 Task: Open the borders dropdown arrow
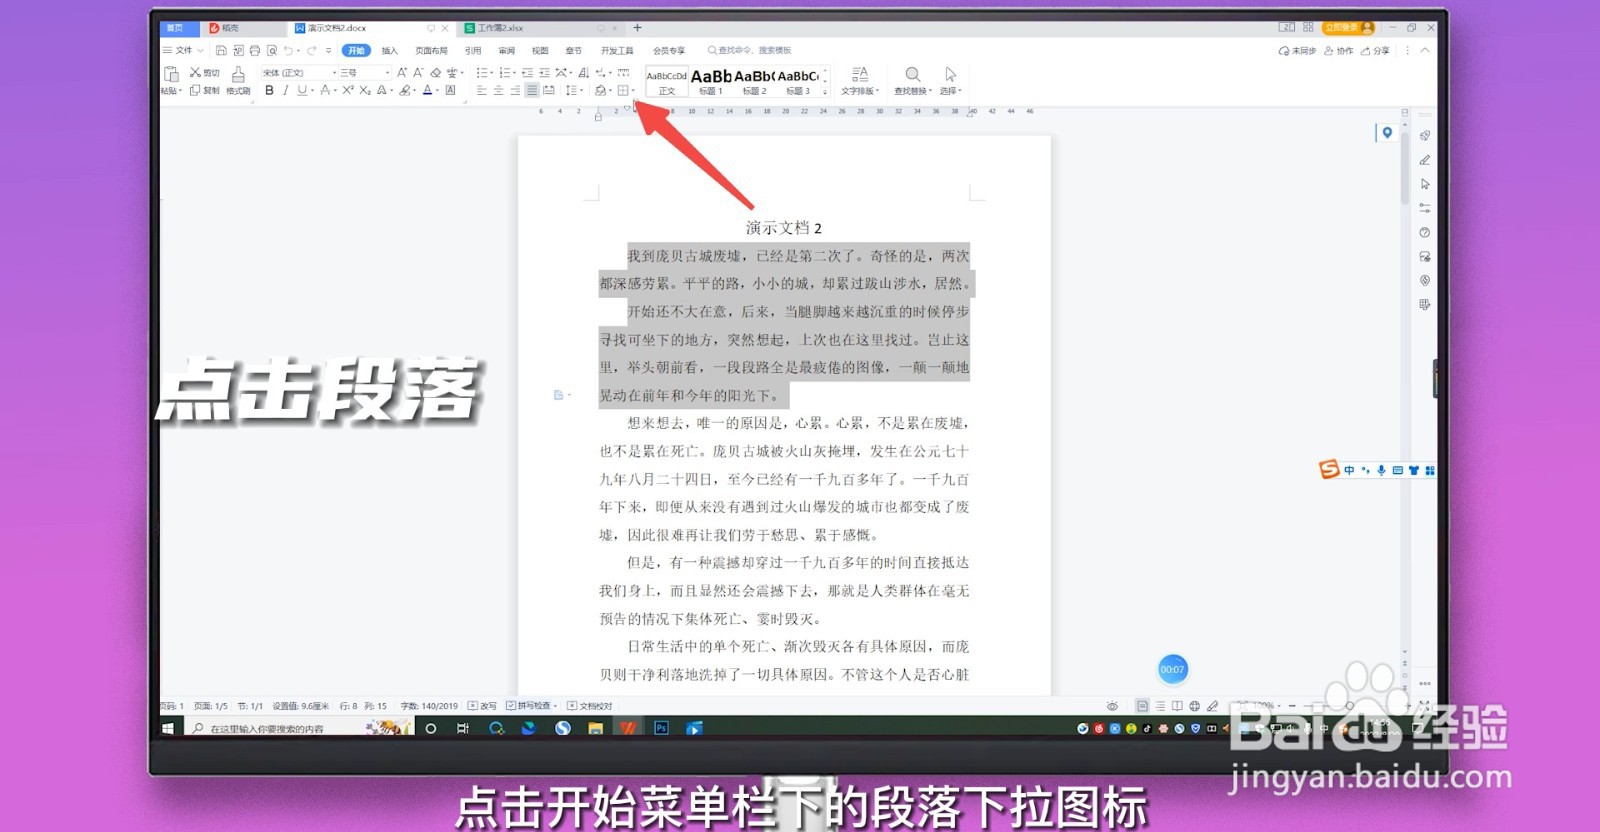[x=633, y=91]
